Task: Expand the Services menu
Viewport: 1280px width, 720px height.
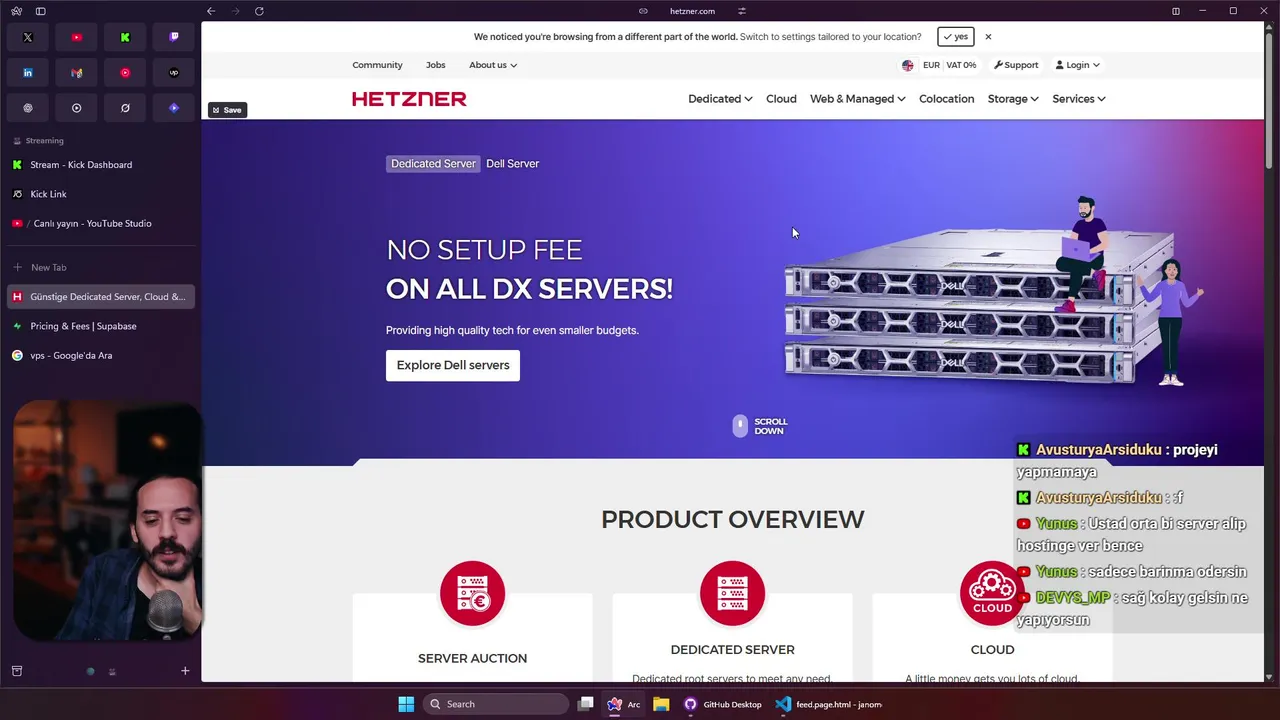Action: (1078, 99)
